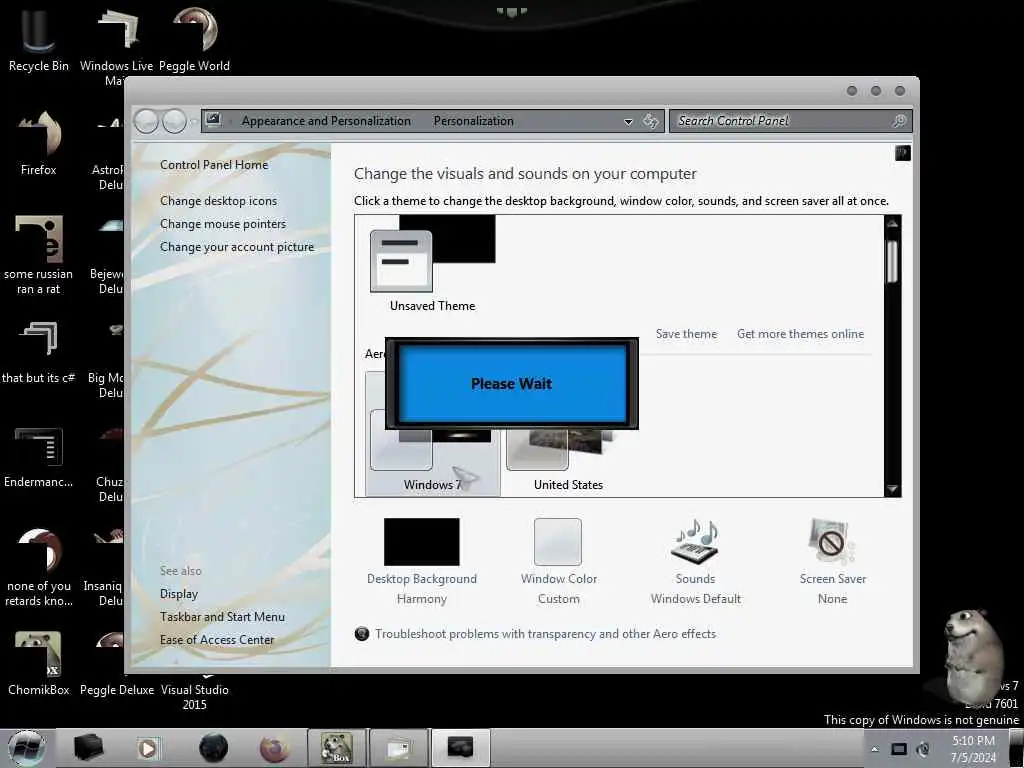Open Screen Saver None setting

click(832, 562)
